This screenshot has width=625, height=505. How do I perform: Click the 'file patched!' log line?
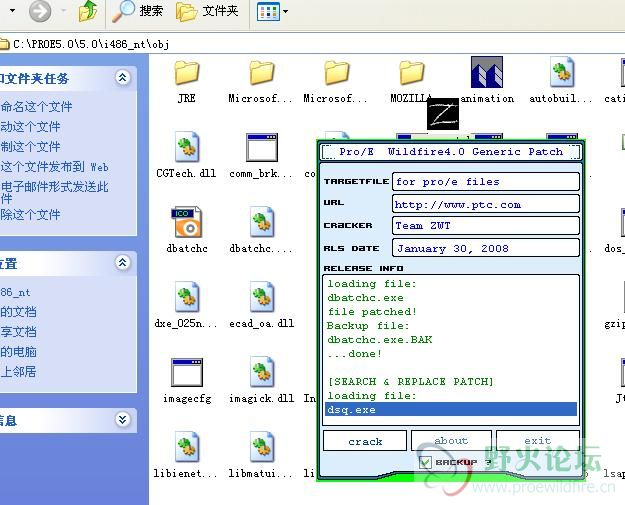372,312
